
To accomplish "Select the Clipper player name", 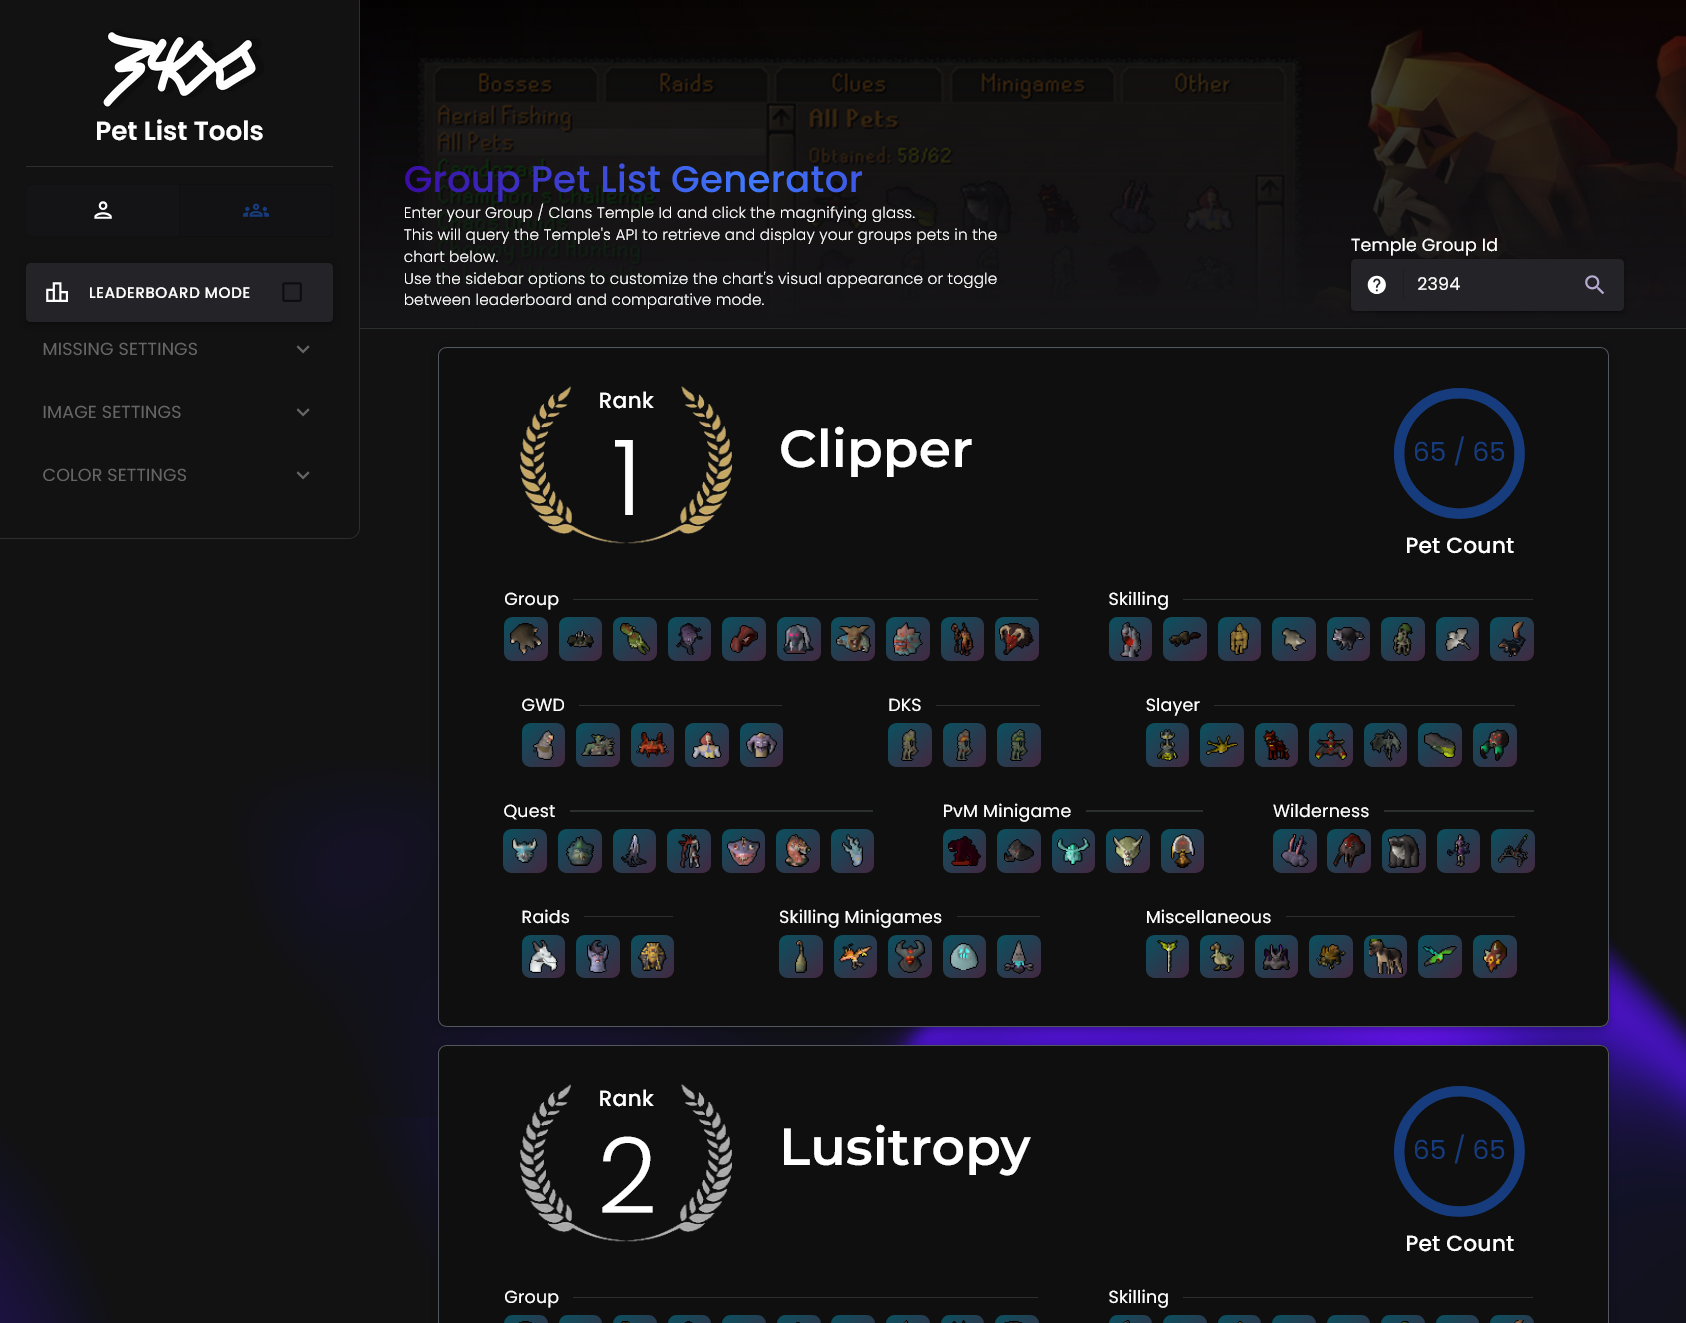I will [875, 449].
